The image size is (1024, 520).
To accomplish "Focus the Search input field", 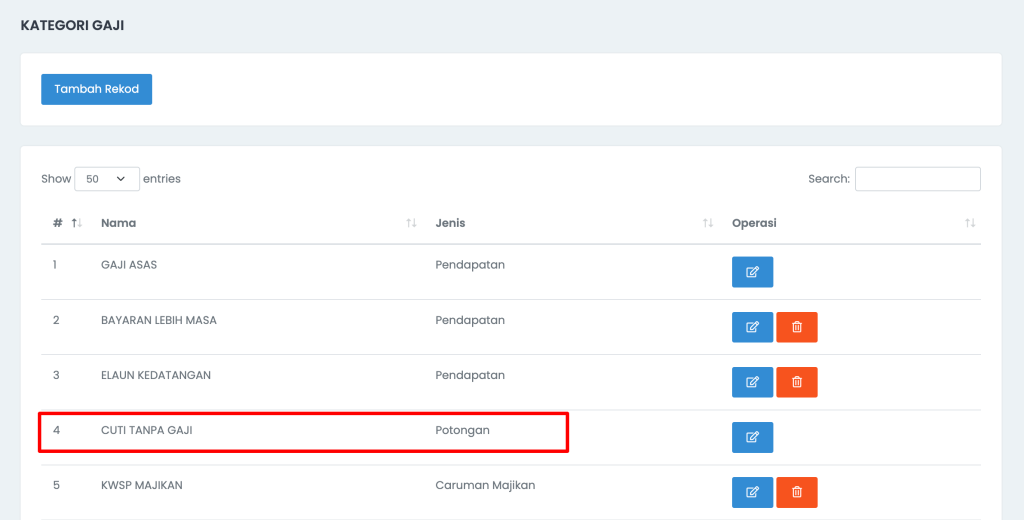I will click(918, 179).
